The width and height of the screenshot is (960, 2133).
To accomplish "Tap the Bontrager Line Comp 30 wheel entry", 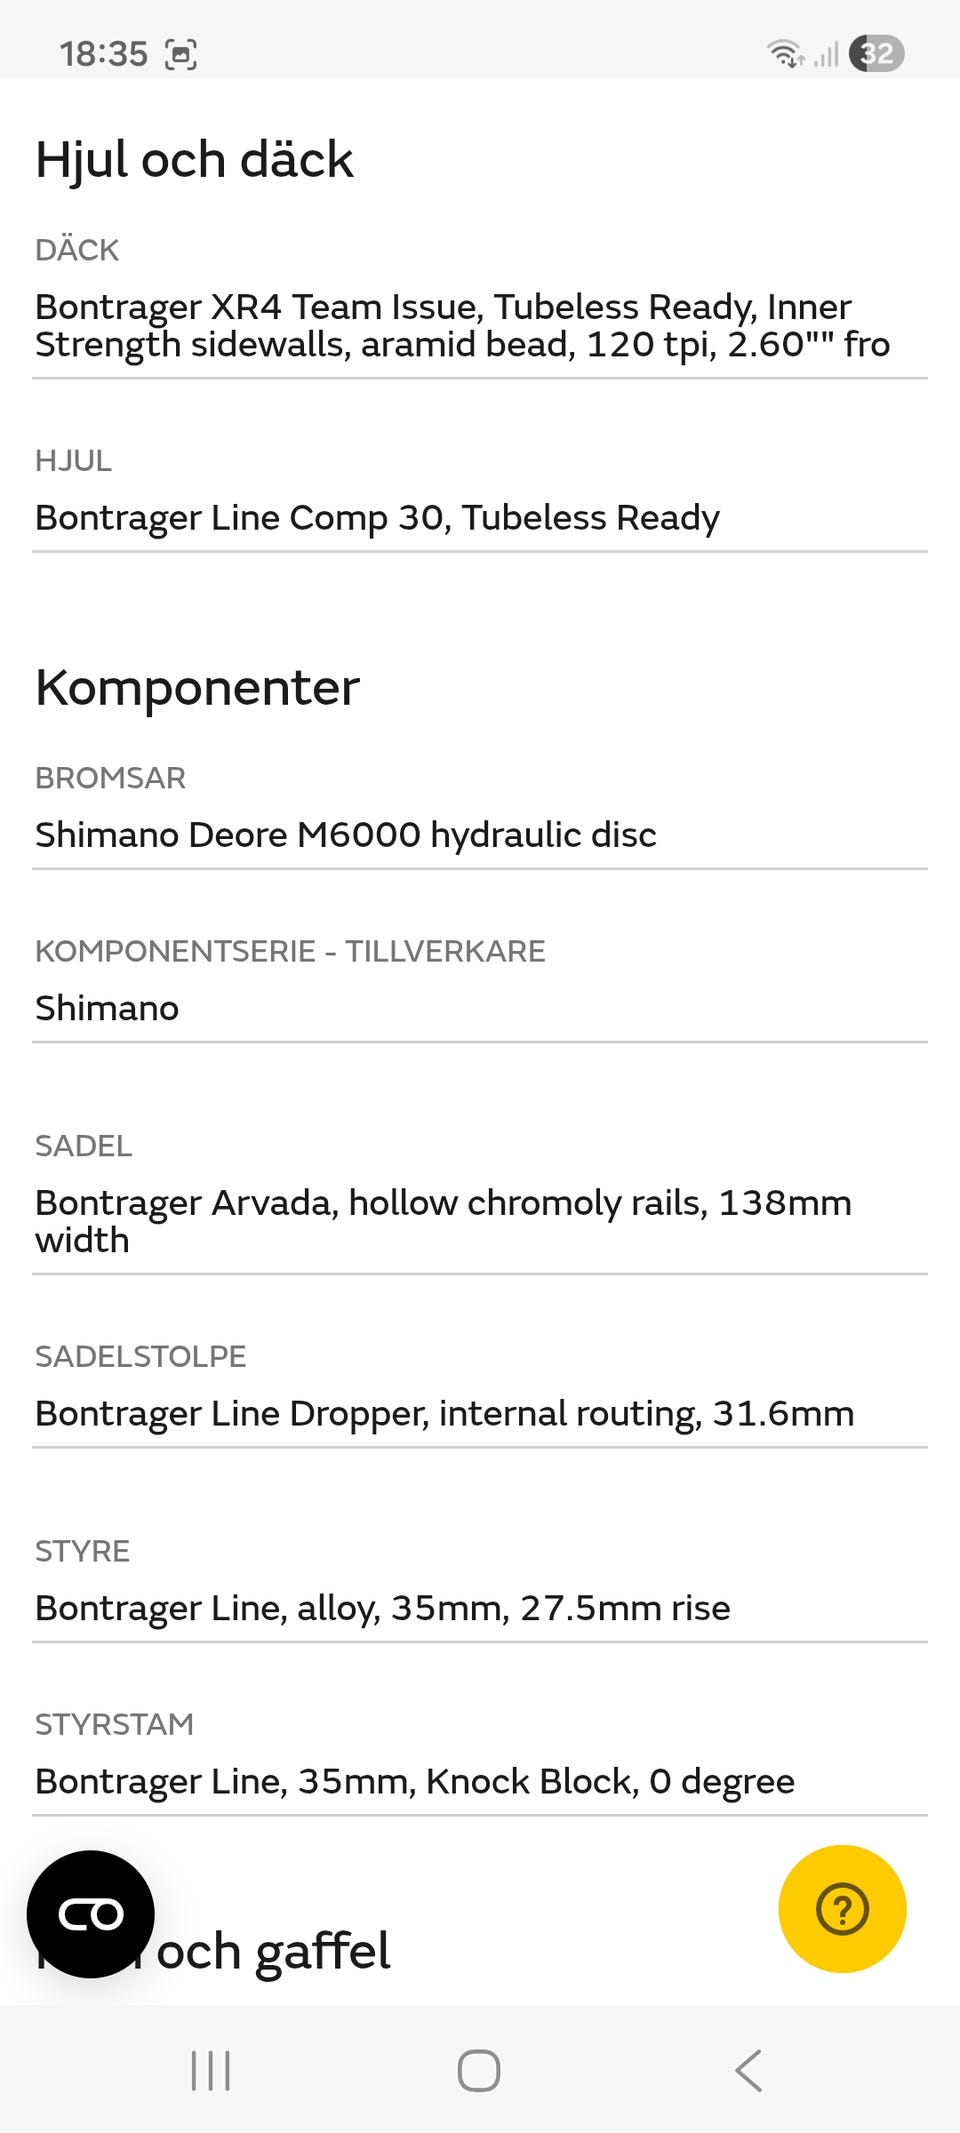I will click(x=377, y=518).
